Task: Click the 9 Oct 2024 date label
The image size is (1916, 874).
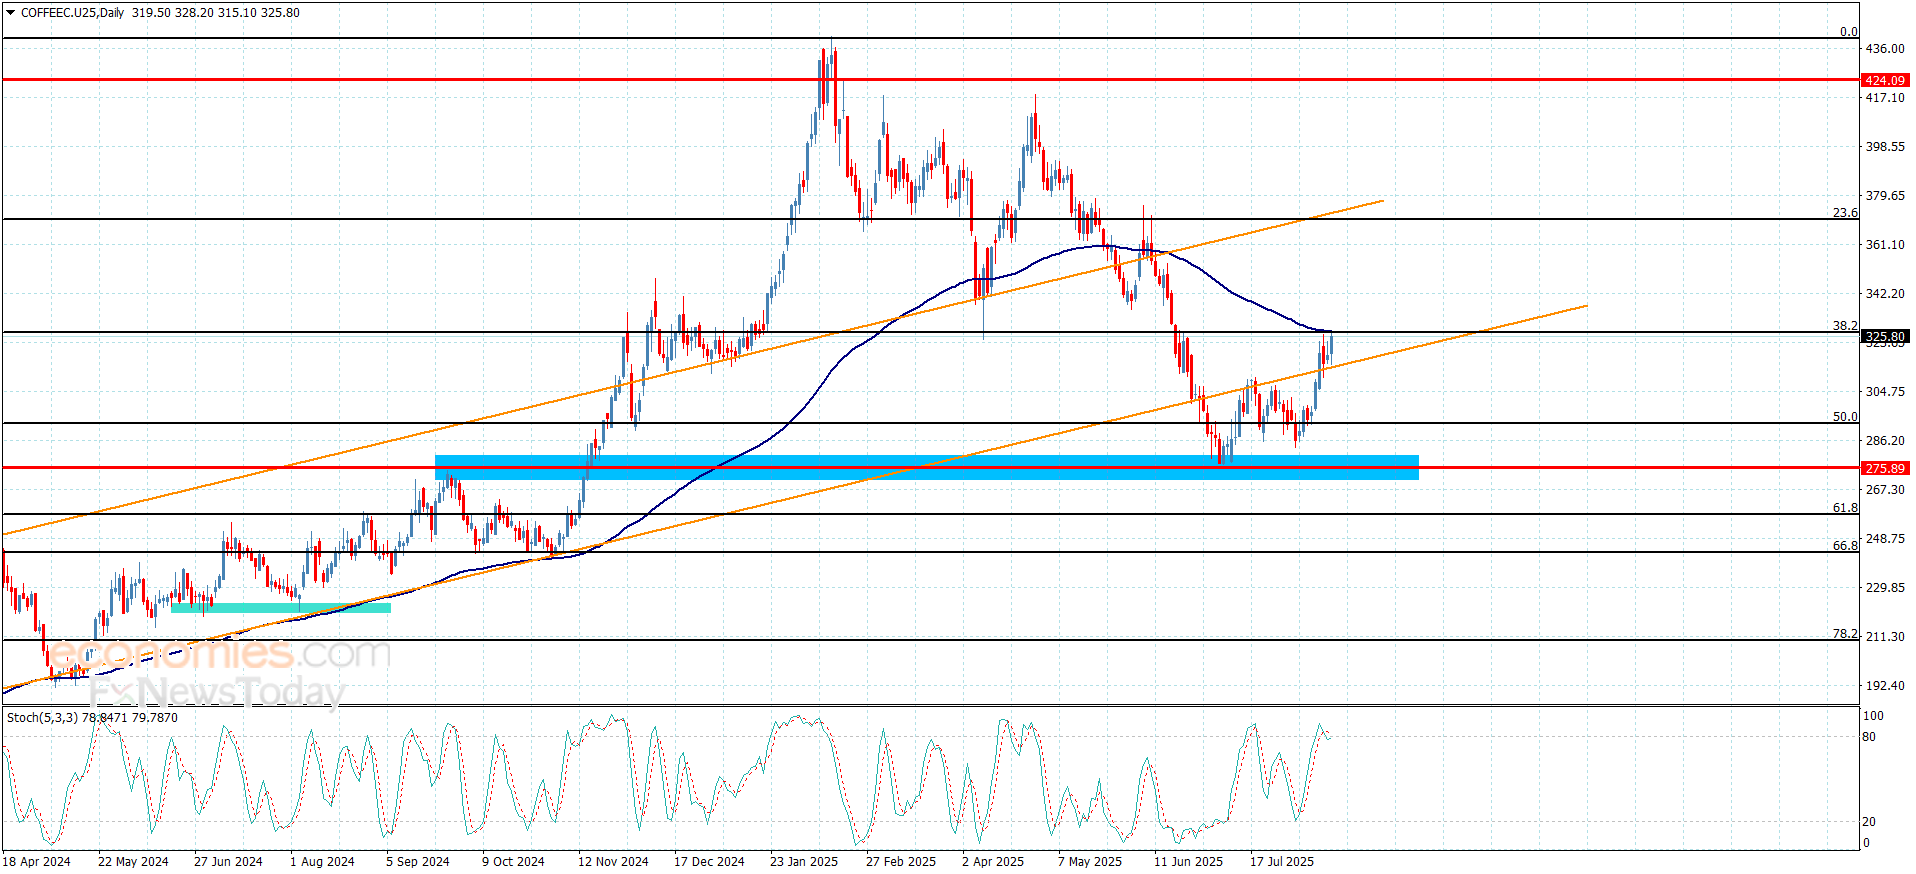Action: [x=513, y=862]
